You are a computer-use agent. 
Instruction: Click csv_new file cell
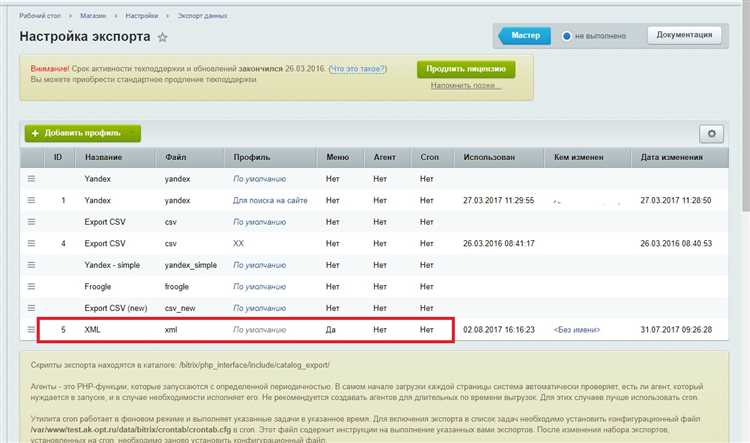click(180, 308)
